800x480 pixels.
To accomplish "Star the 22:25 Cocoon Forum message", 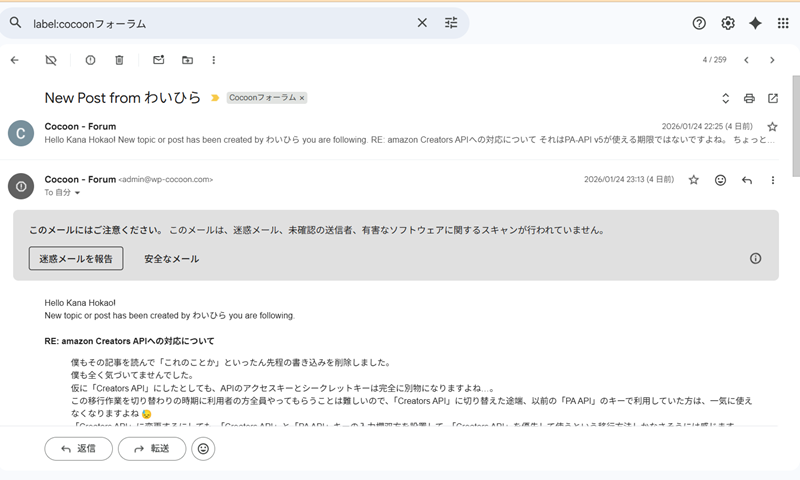I will pyautogui.click(x=772, y=127).
